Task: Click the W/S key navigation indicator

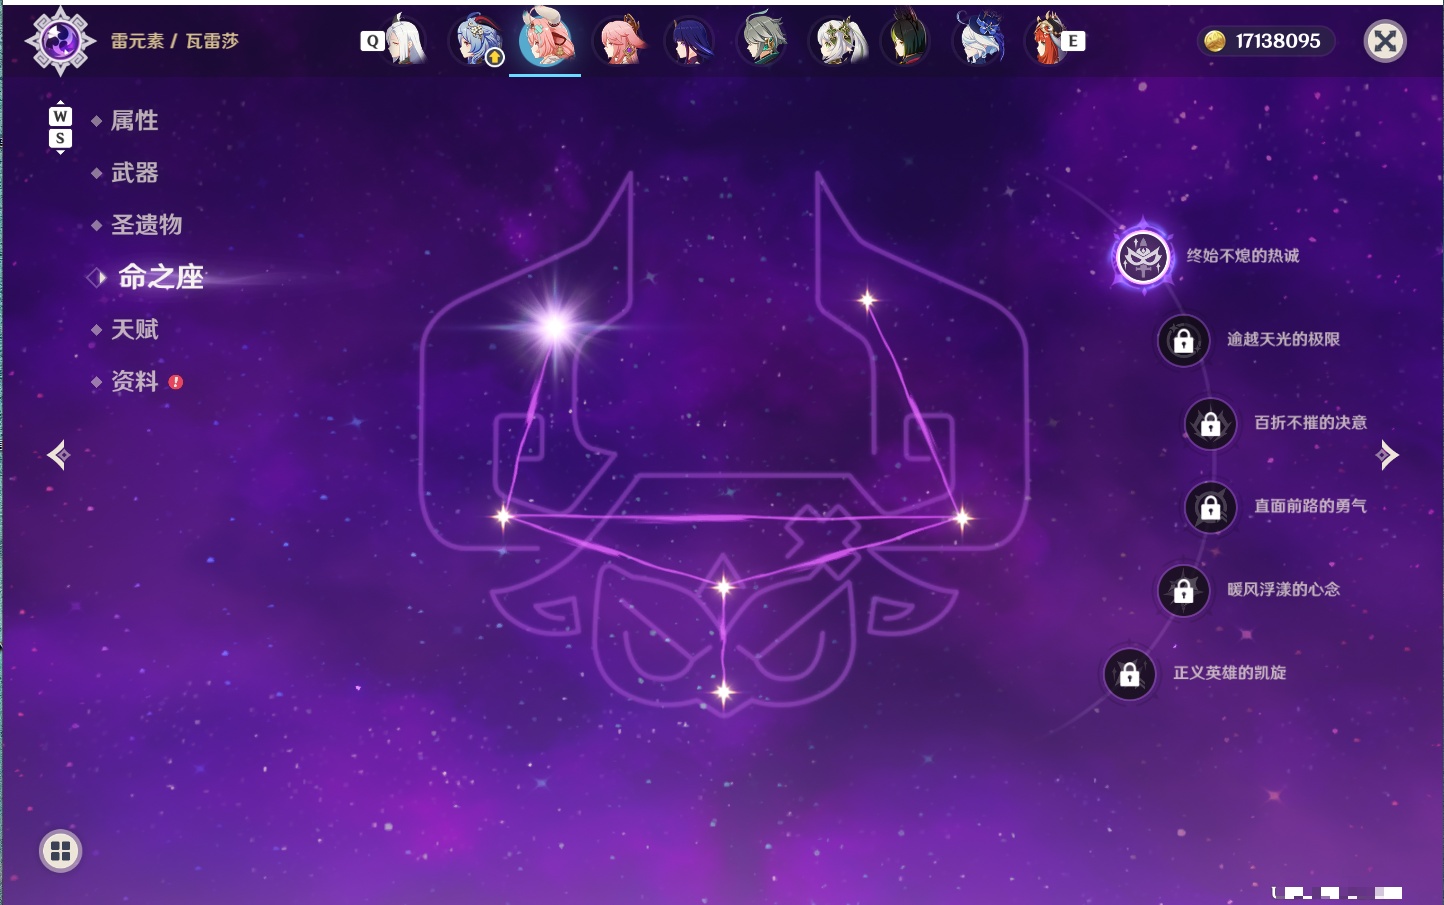Action: [x=60, y=127]
